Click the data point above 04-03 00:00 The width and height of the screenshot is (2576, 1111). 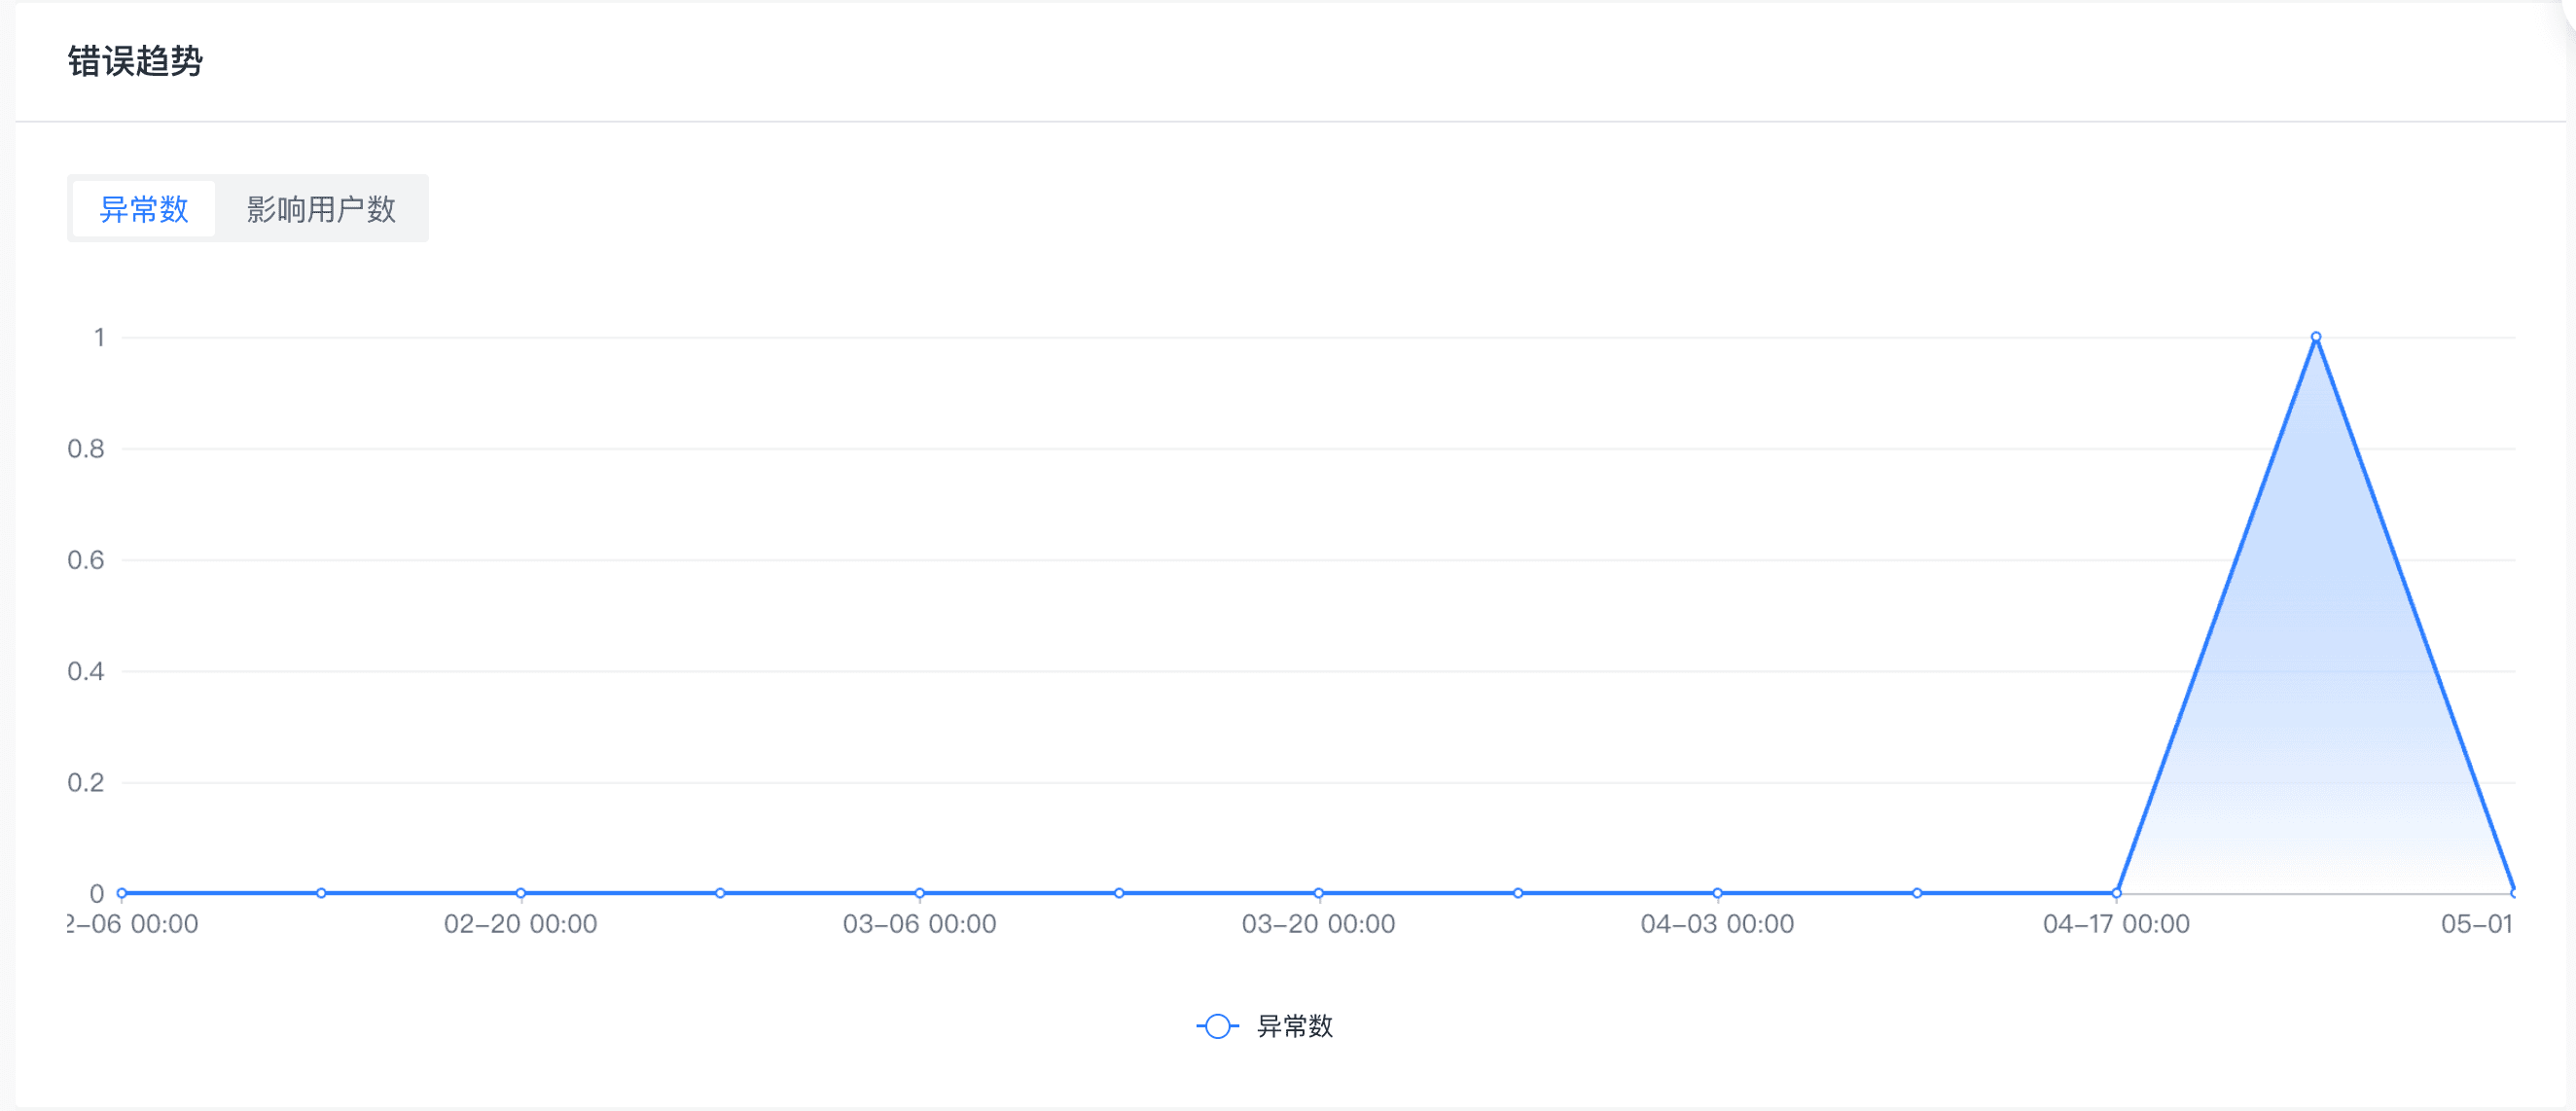point(1718,893)
